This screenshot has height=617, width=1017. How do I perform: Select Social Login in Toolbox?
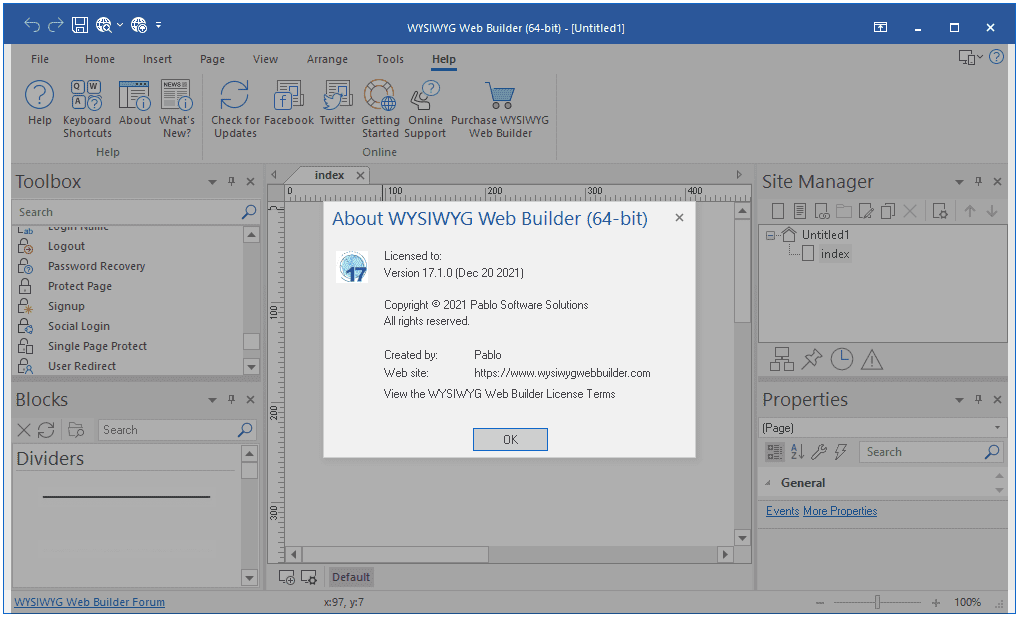click(78, 326)
